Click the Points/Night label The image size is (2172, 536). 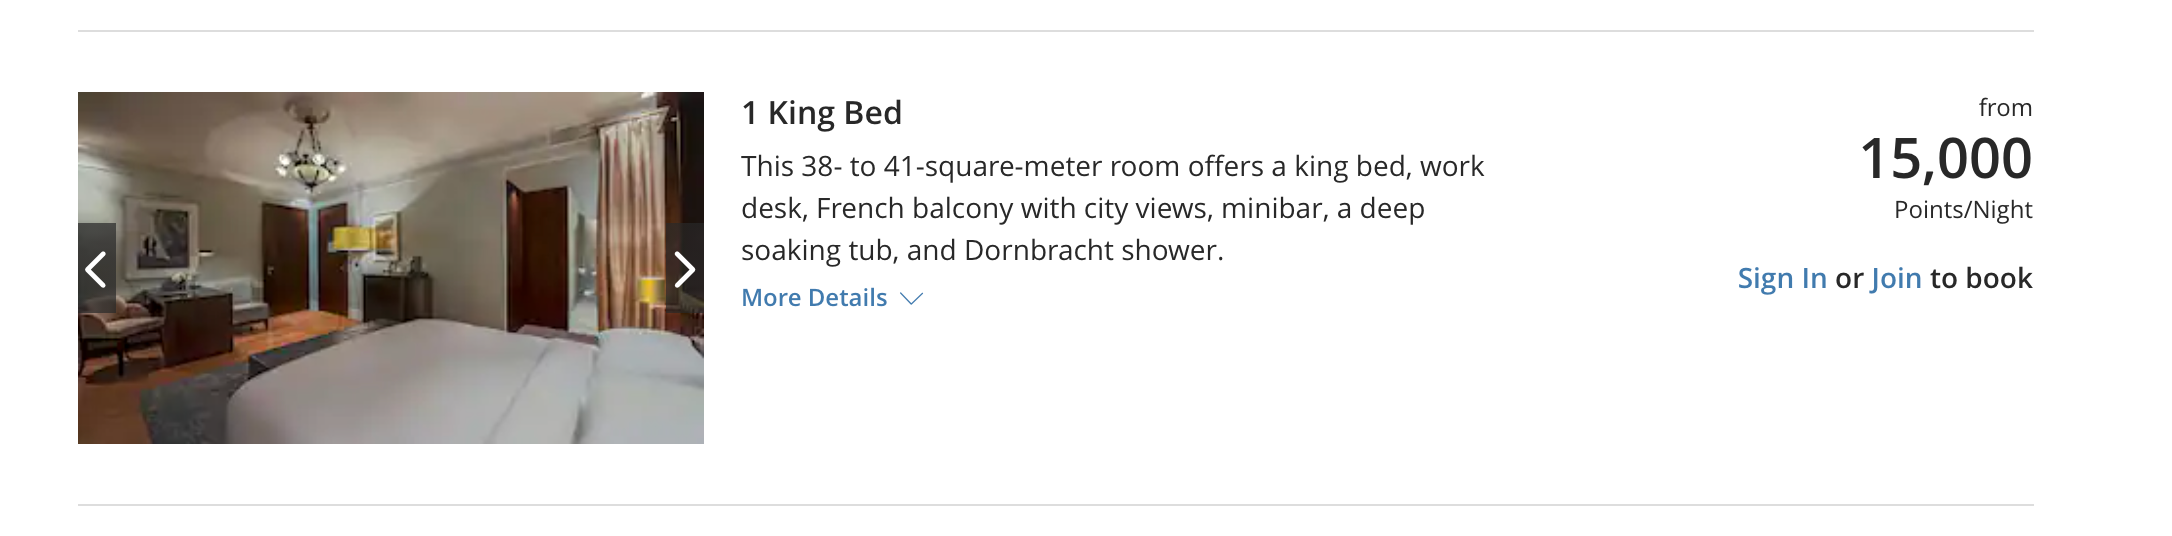tap(1962, 210)
